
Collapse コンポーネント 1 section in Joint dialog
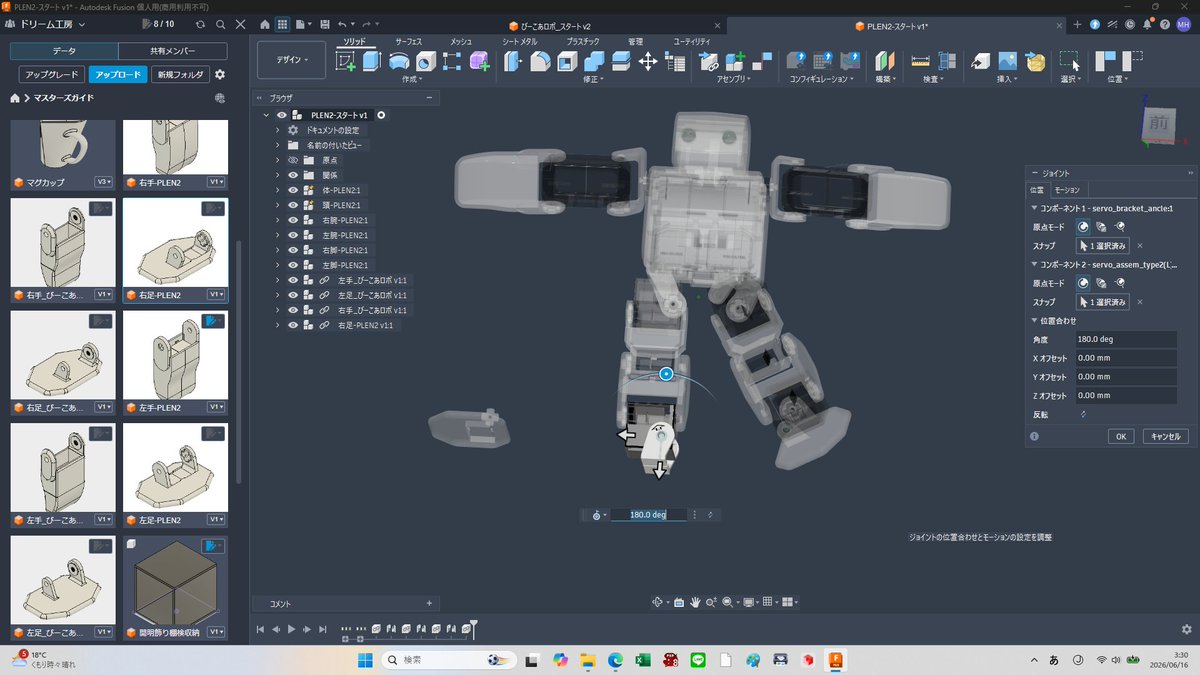[x=1034, y=208]
